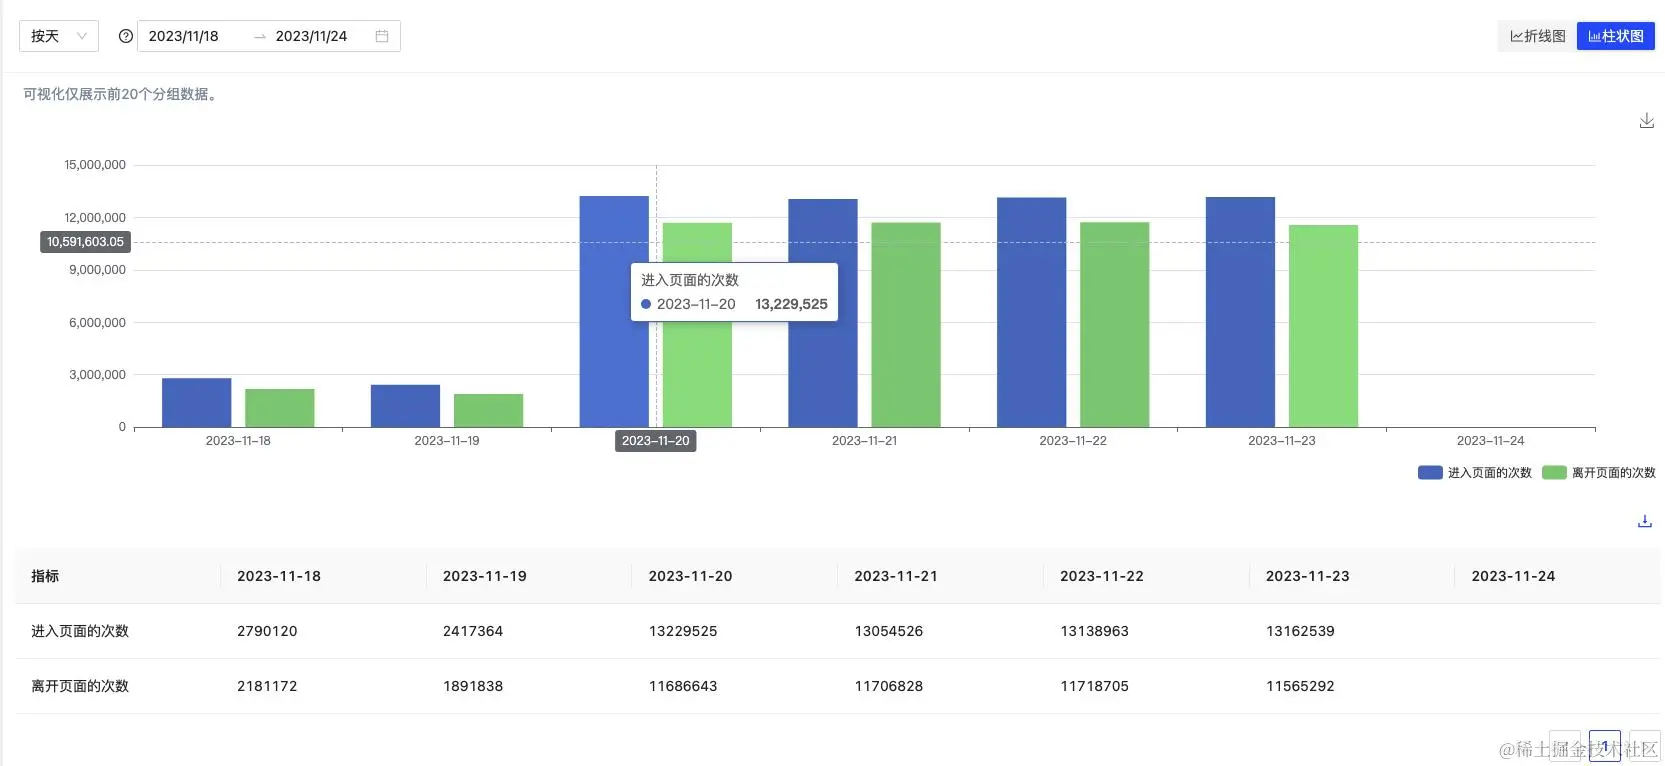
Task: Click table cell value 11706828
Action: coord(889,686)
